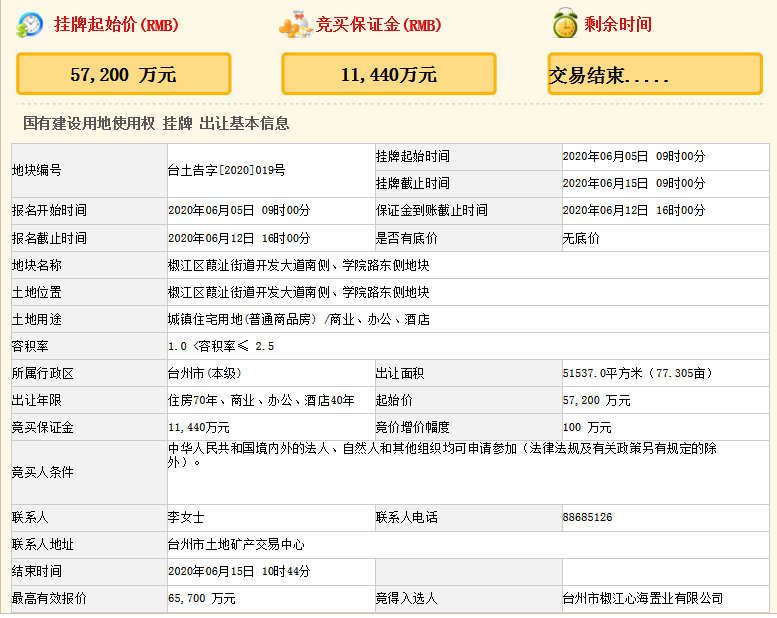
Task: Click the 联系人电话 label
Action: (406, 518)
